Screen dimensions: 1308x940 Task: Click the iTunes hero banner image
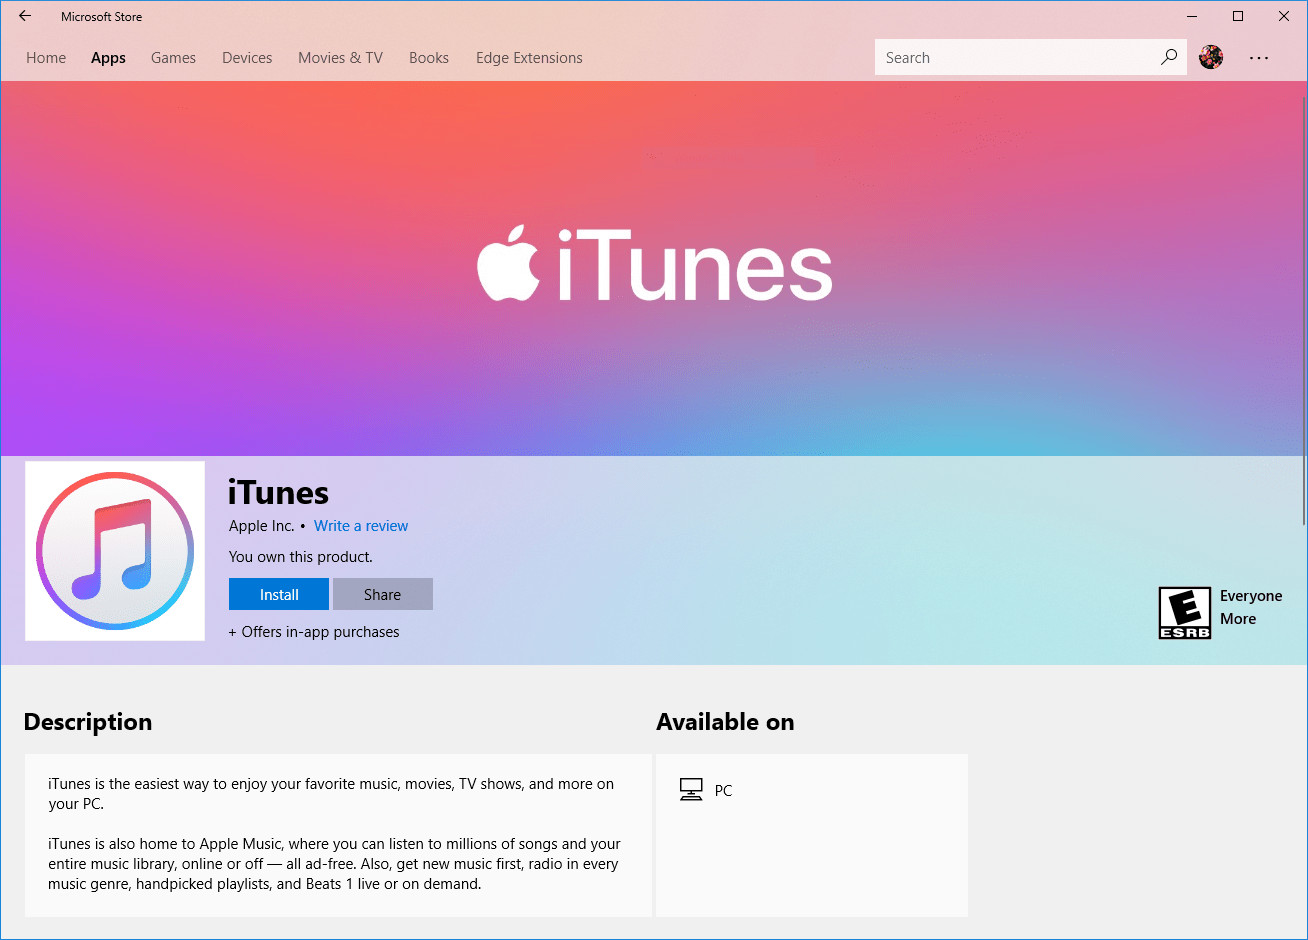(653, 268)
